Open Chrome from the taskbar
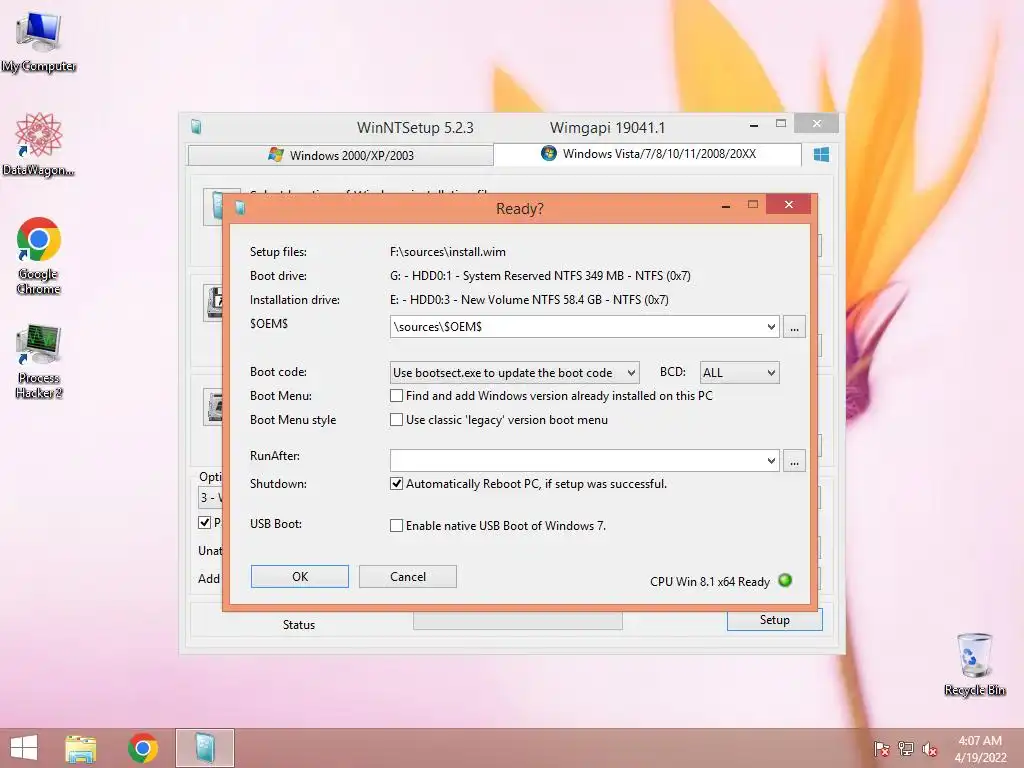Screen dimensions: 1024x768 [x=143, y=748]
